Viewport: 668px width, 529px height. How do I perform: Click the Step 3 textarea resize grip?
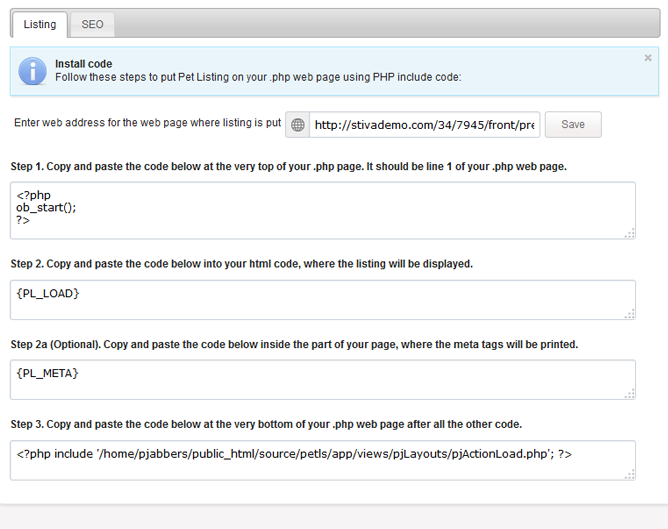pyautogui.click(x=630, y=475)
